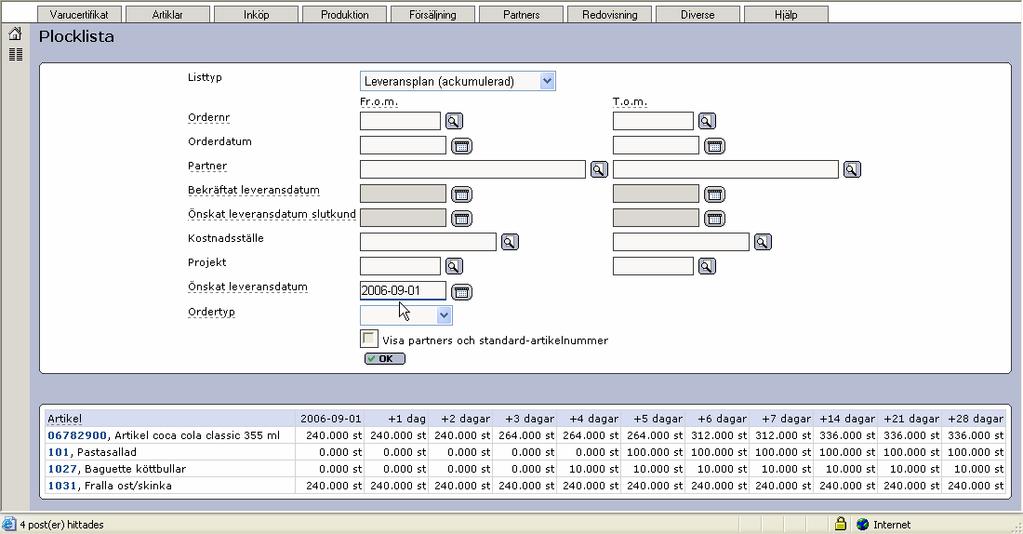
Task: Open article 101 Pastasallad link
Action: pyautogui.click(x=58, y=452)
